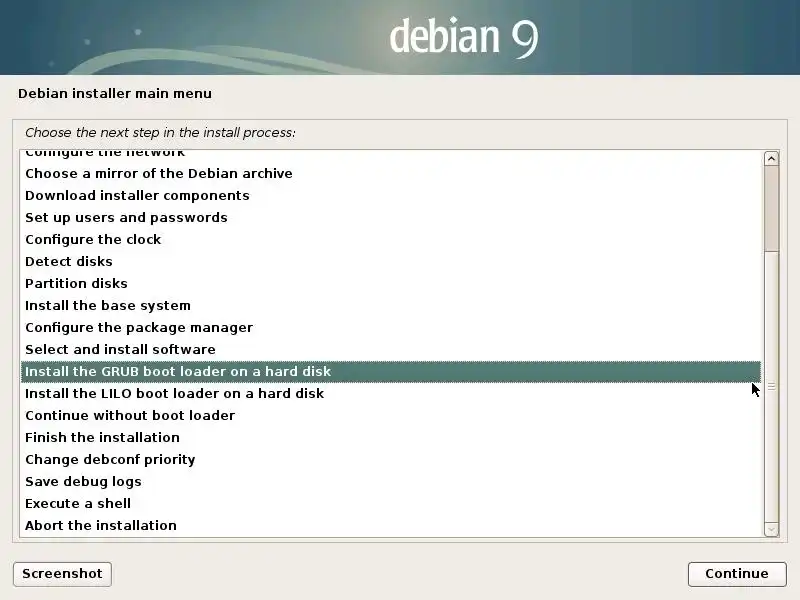Viewport: 800px width, 600px height.
Task: Choose 'Install the LILO boot loader' option
Action: pyautogui.click(x=391, y=393)
